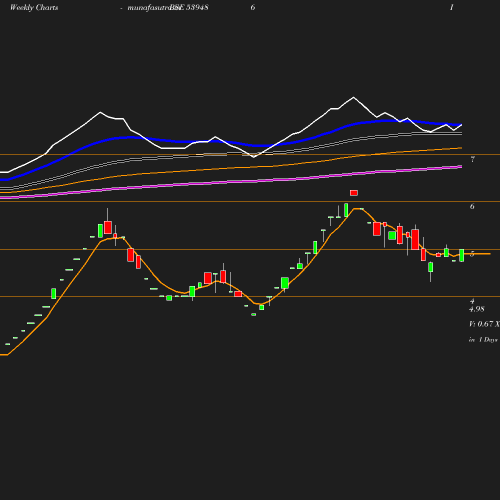Click the 'in 1 Days' label
500x500 pixels.
[x=483, y=340]
